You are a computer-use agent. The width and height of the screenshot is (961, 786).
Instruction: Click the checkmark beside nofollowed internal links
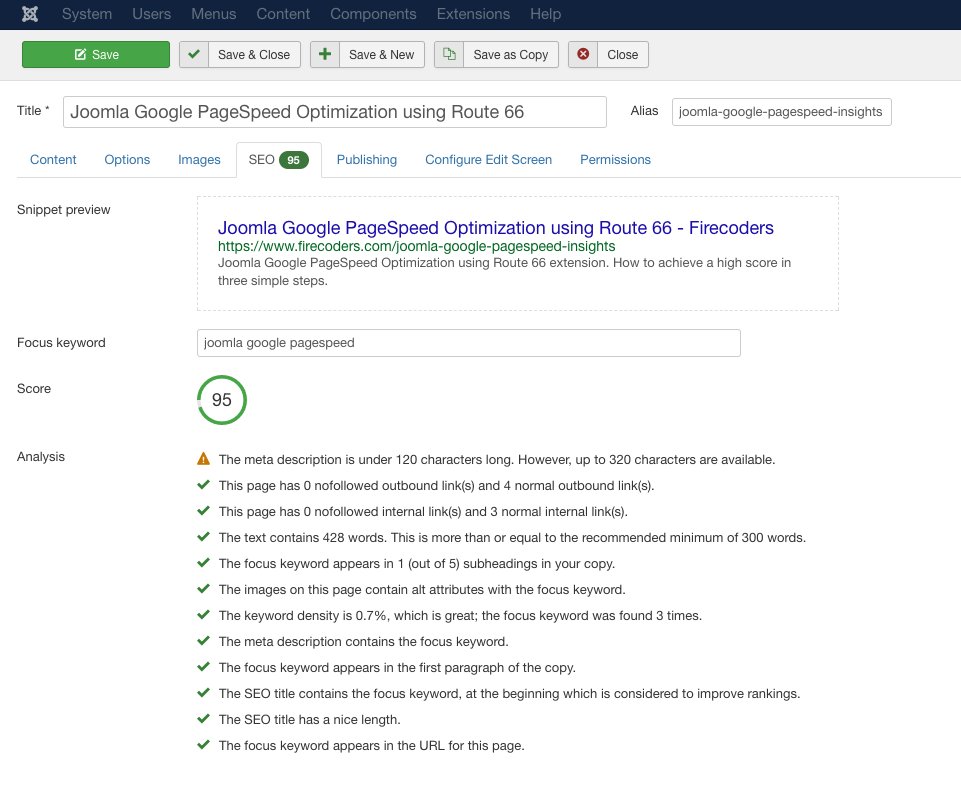pyautogui.click(x=203, y=511)
